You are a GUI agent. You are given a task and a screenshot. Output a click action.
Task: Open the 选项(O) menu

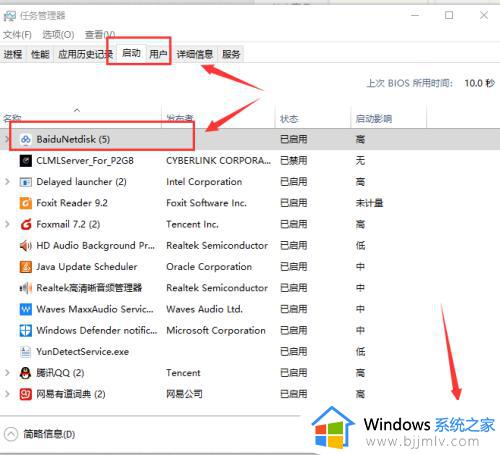pos(58,35)
